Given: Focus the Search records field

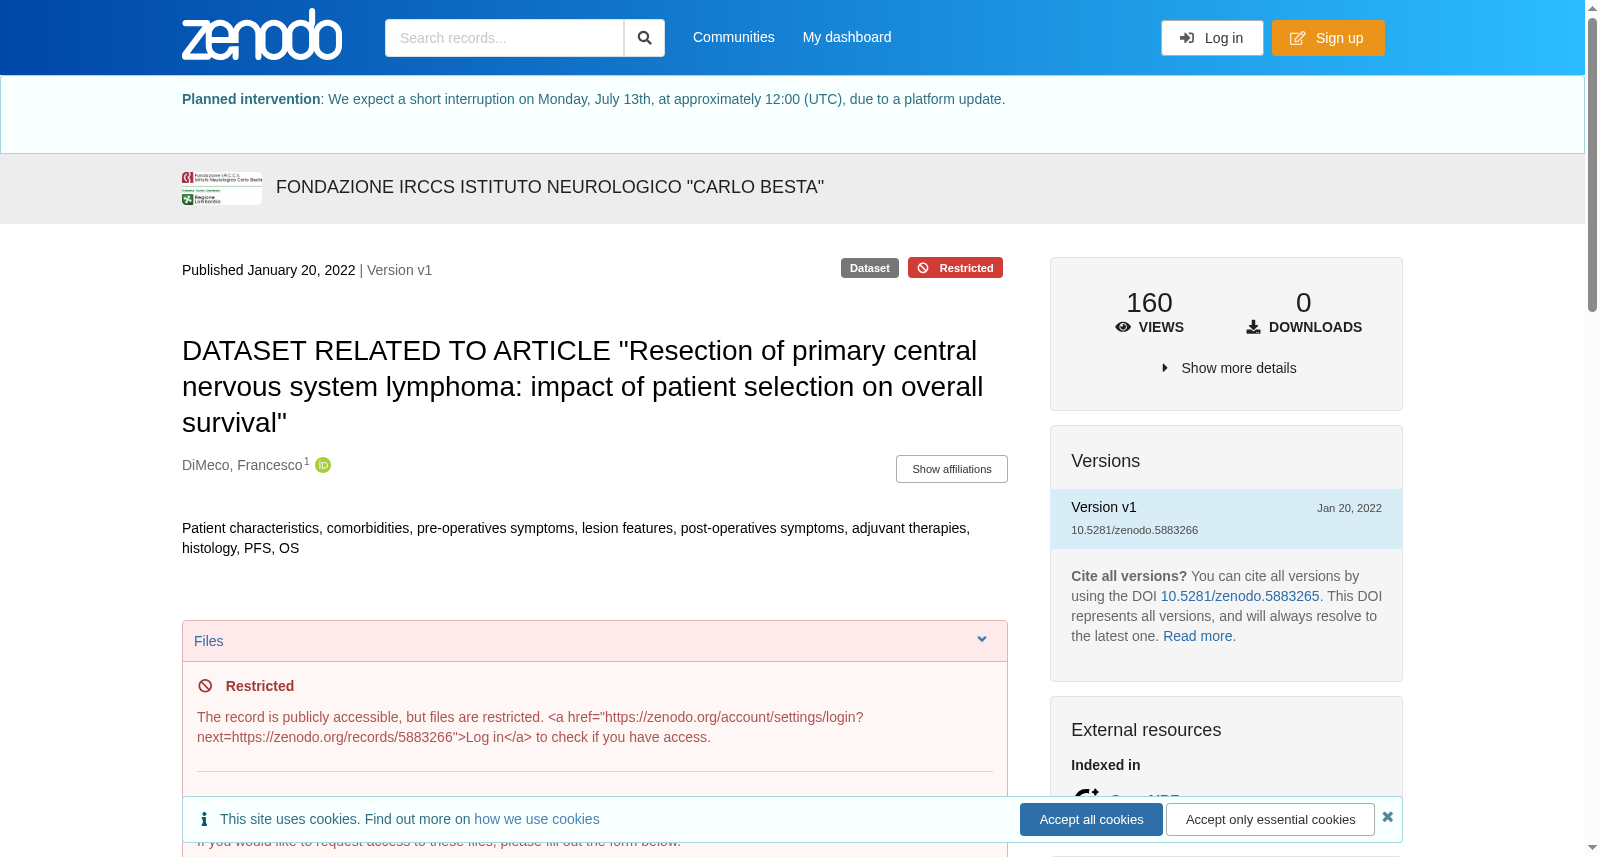Looking at the screenshot, I should click(504, 38).
